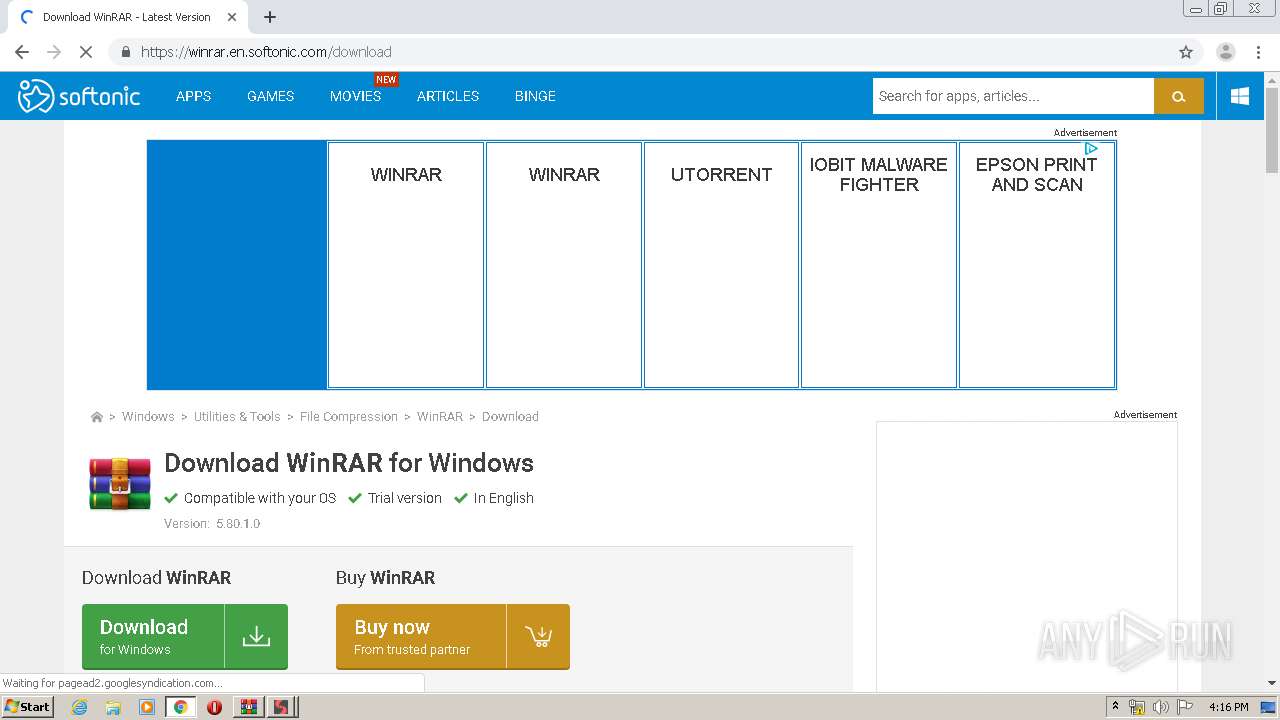Screen dimensions: 1280x720
Task: Open Windows Explorer folder in taskbar
Action: pyautogui.click(x=113, y=707)
